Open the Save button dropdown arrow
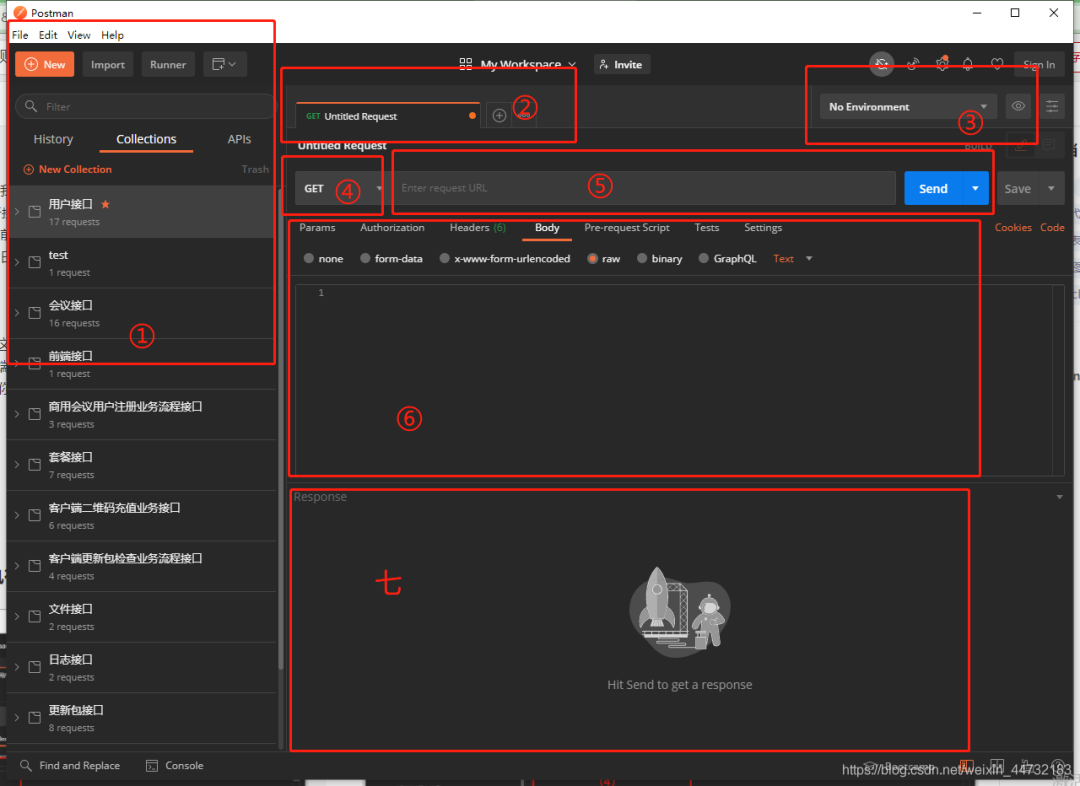 tap(1051, 188)
